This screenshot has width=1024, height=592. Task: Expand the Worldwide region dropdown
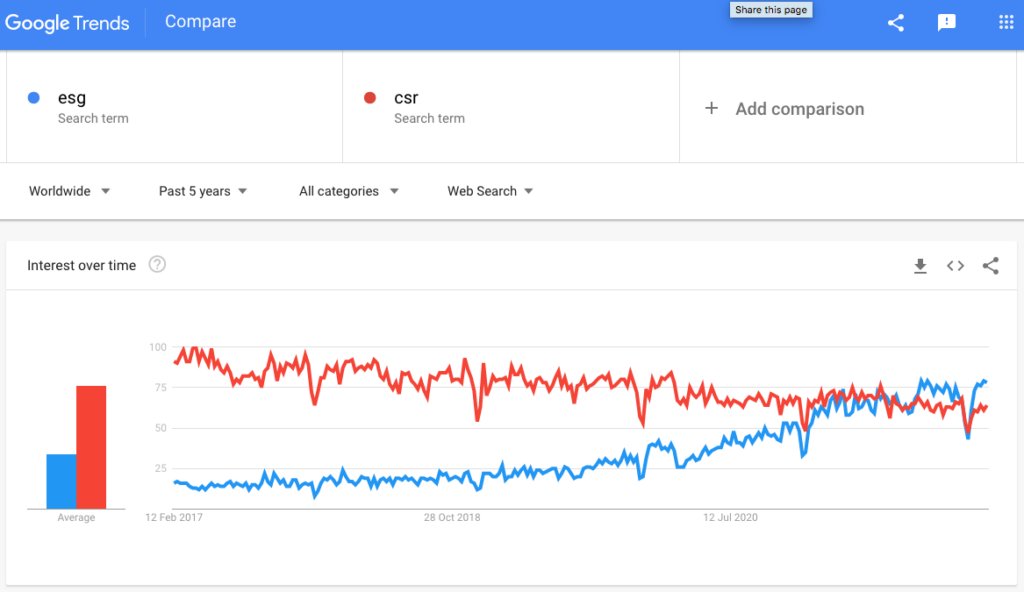click(70, 191)
